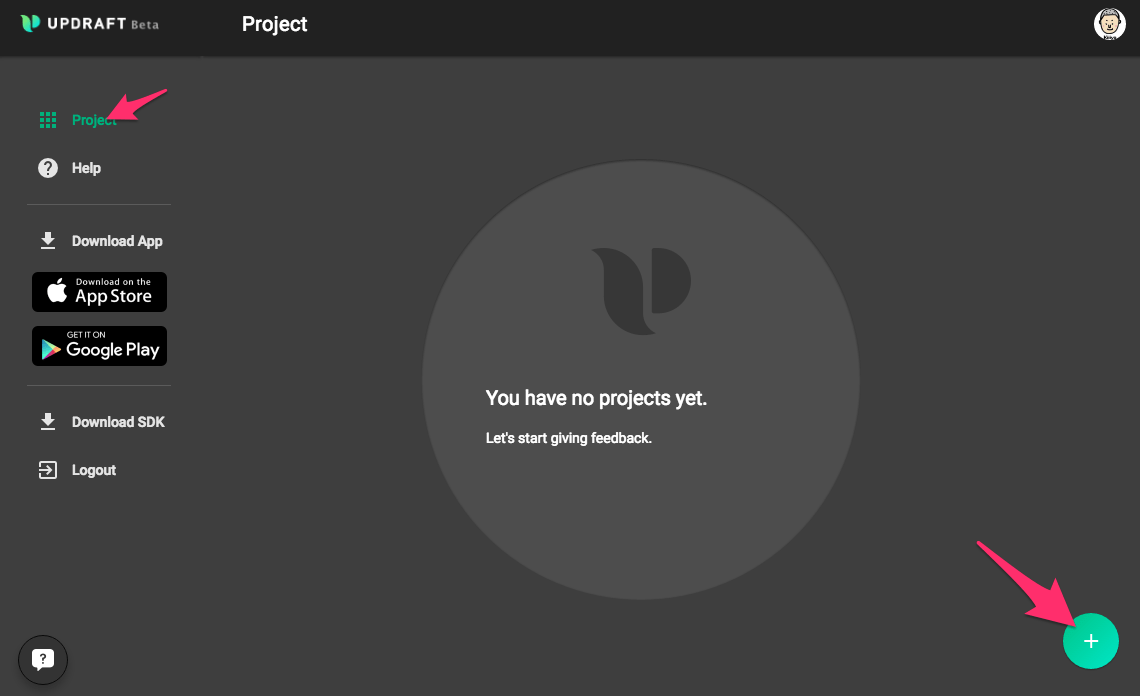Click the Project page title

point(274,24)
